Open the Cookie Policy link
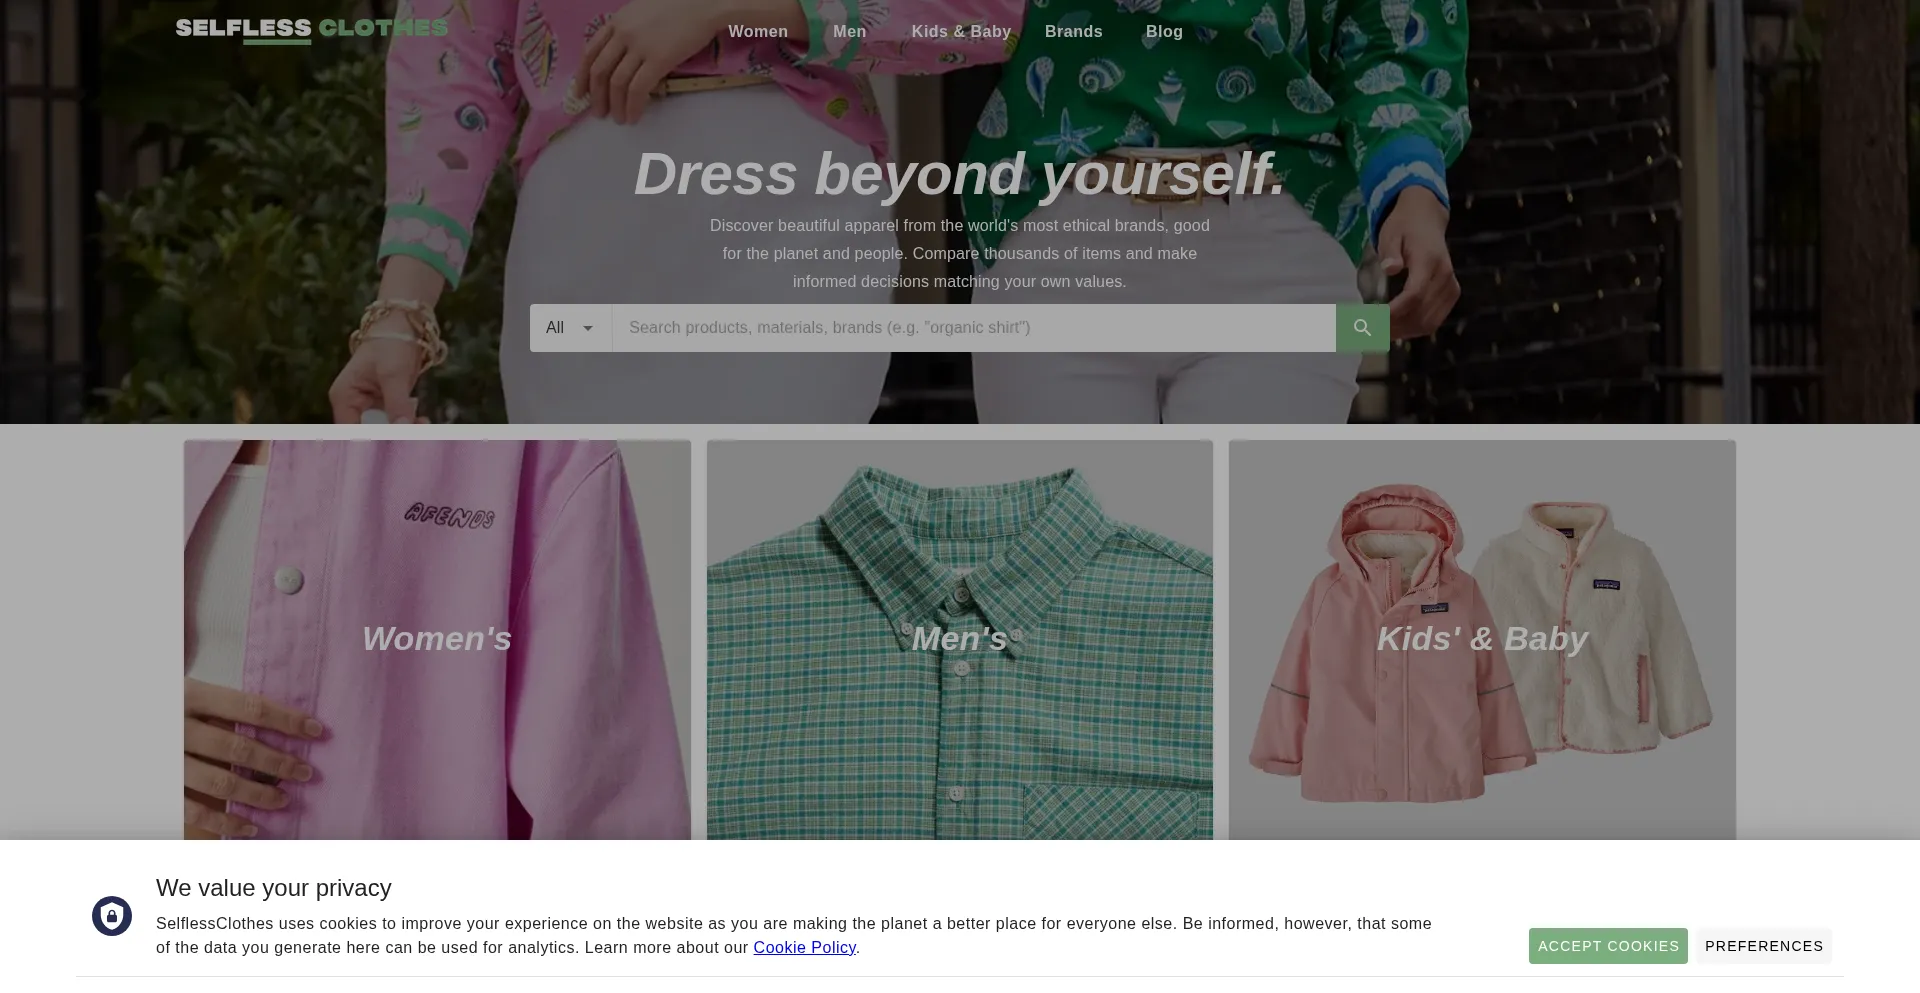 coord(804,947)
